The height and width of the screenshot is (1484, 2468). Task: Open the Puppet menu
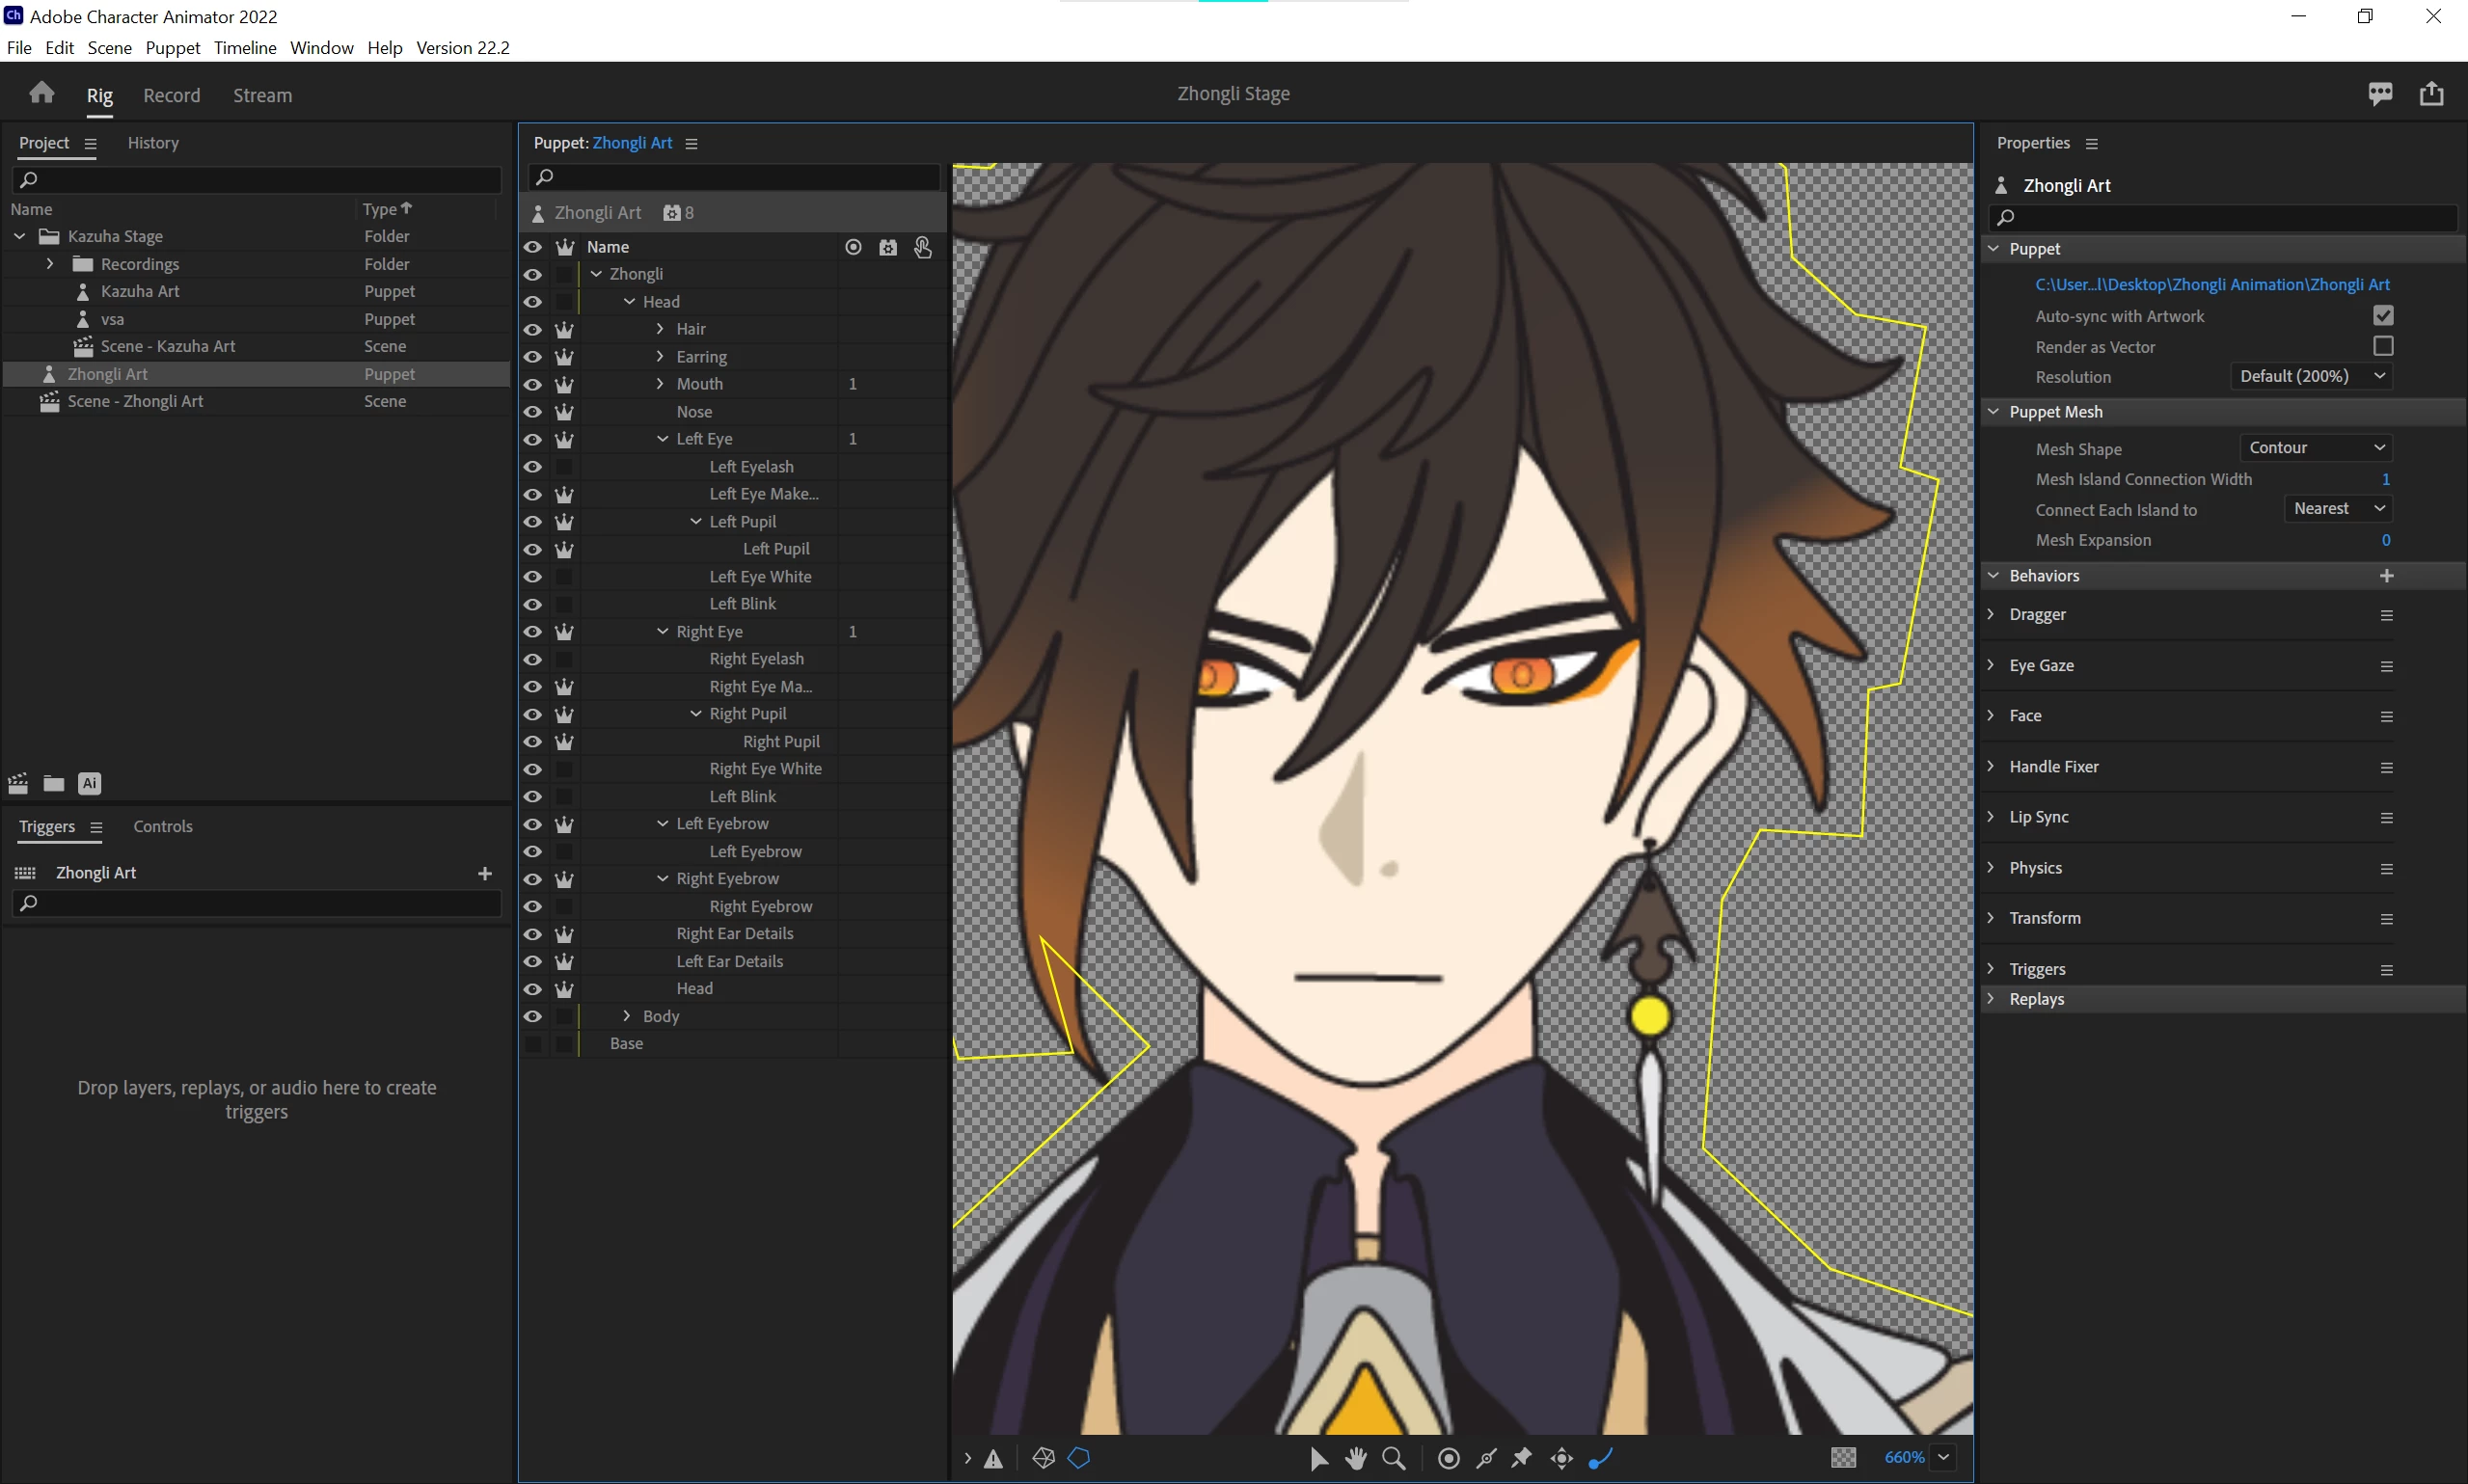point(172,48)
